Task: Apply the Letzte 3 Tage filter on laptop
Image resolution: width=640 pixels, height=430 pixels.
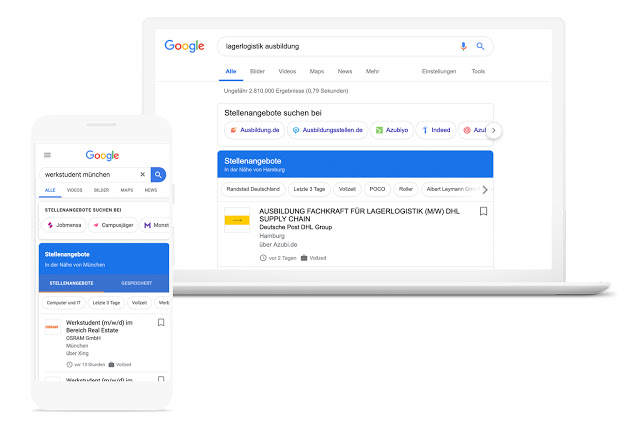Action: (x=309, y=189)
